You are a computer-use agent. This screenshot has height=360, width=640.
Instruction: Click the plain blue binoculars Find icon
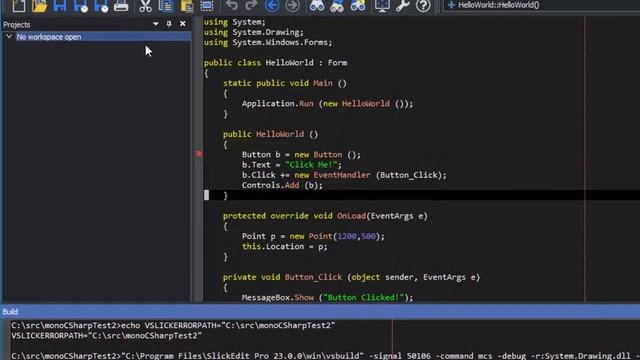(x=317, y=5)
